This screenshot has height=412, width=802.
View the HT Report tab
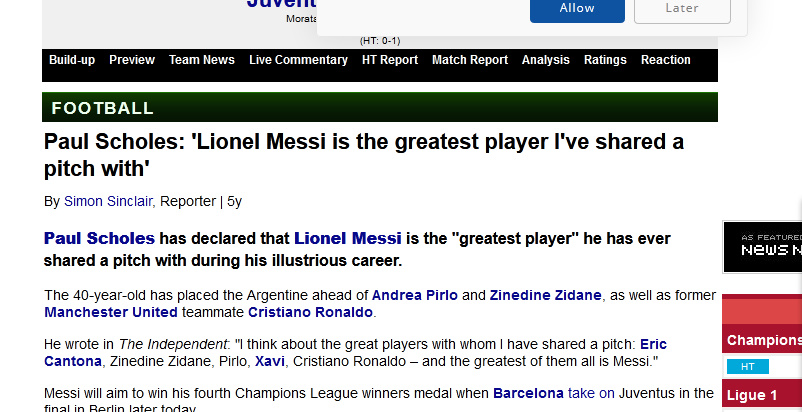390,60
